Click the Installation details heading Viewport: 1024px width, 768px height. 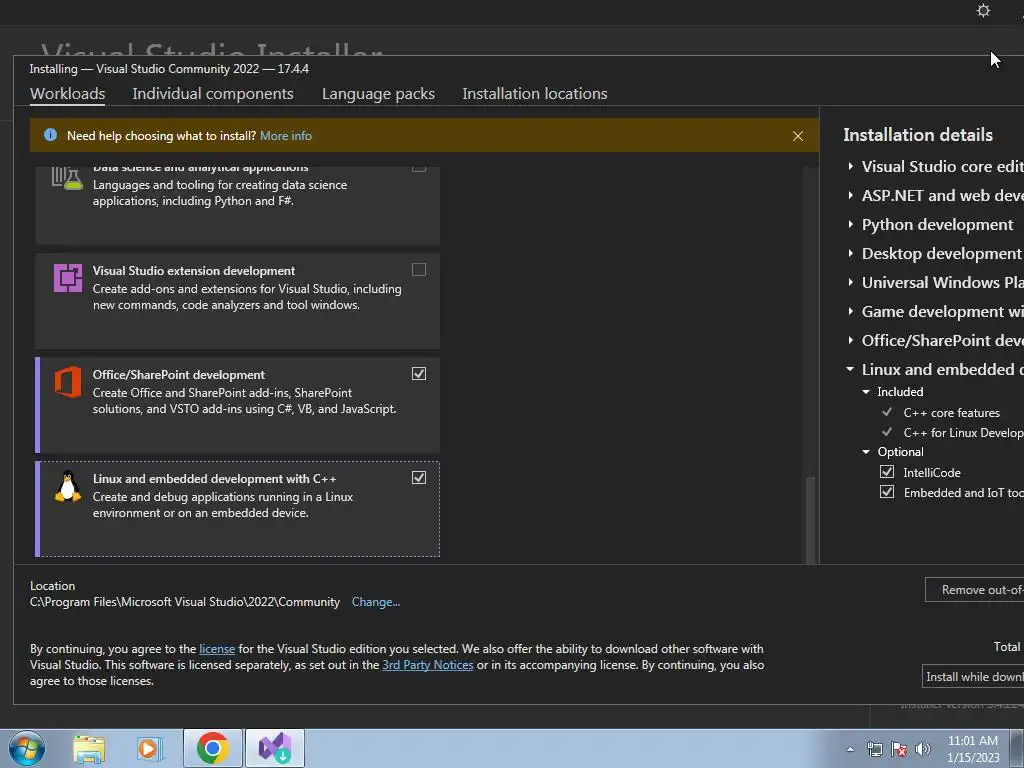click(918, 135)
